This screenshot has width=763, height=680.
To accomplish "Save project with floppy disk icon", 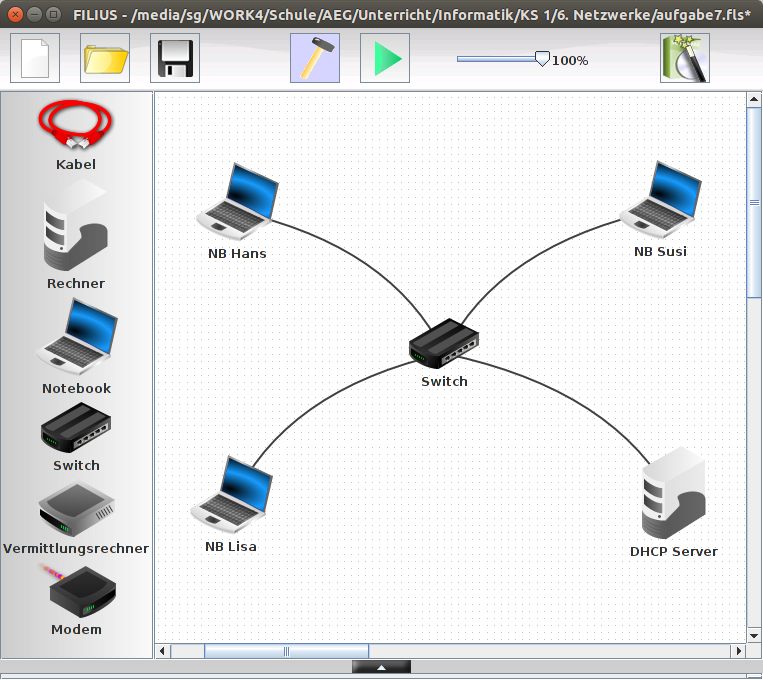I will pyautogui.click(x=175, y=58).
